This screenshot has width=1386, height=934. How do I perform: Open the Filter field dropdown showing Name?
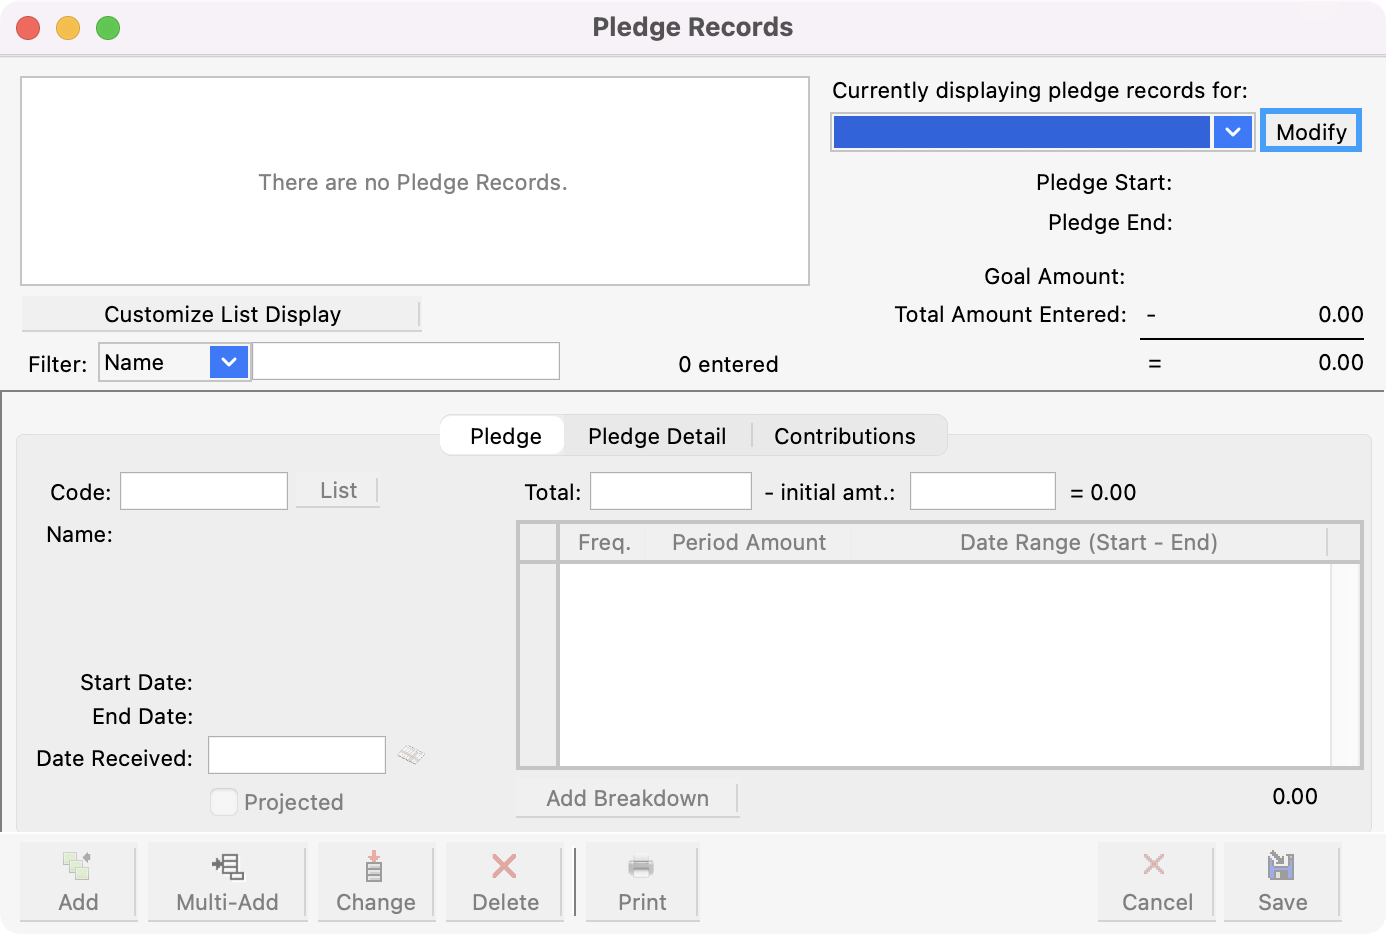(230, 362)
